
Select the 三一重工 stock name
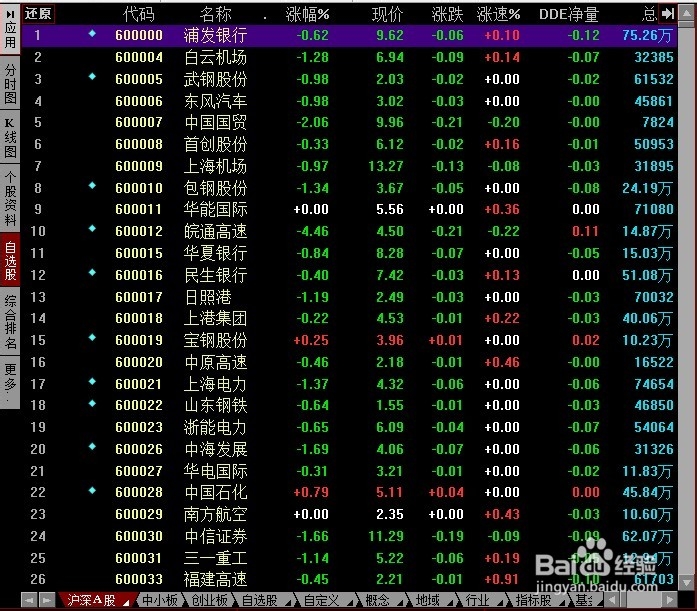point(216,558)
